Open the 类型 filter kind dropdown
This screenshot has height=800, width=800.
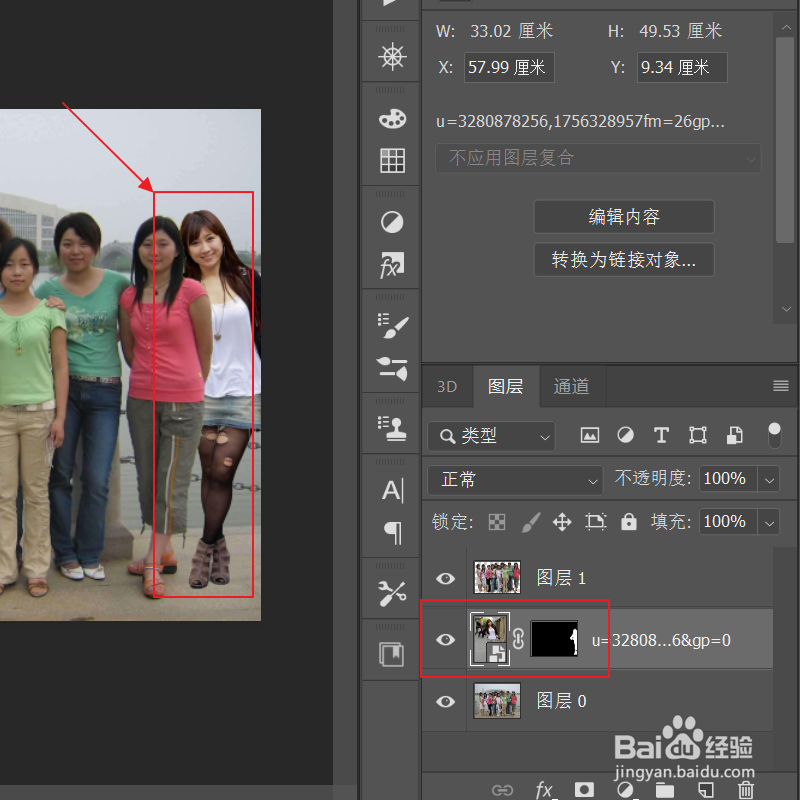tap(491, 436)
